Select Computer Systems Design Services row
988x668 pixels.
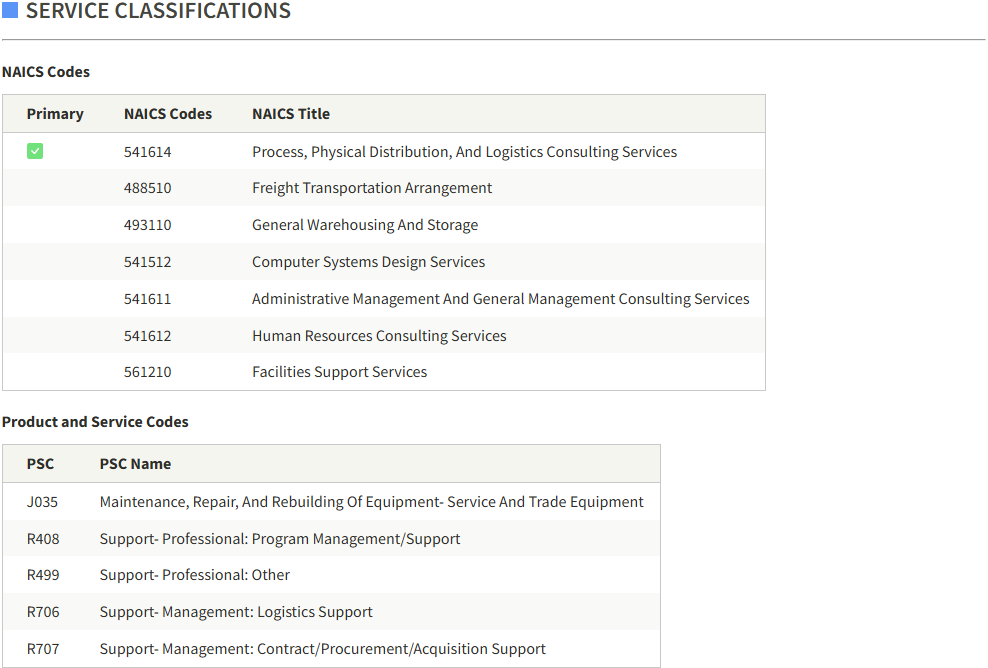click(384, 262)
